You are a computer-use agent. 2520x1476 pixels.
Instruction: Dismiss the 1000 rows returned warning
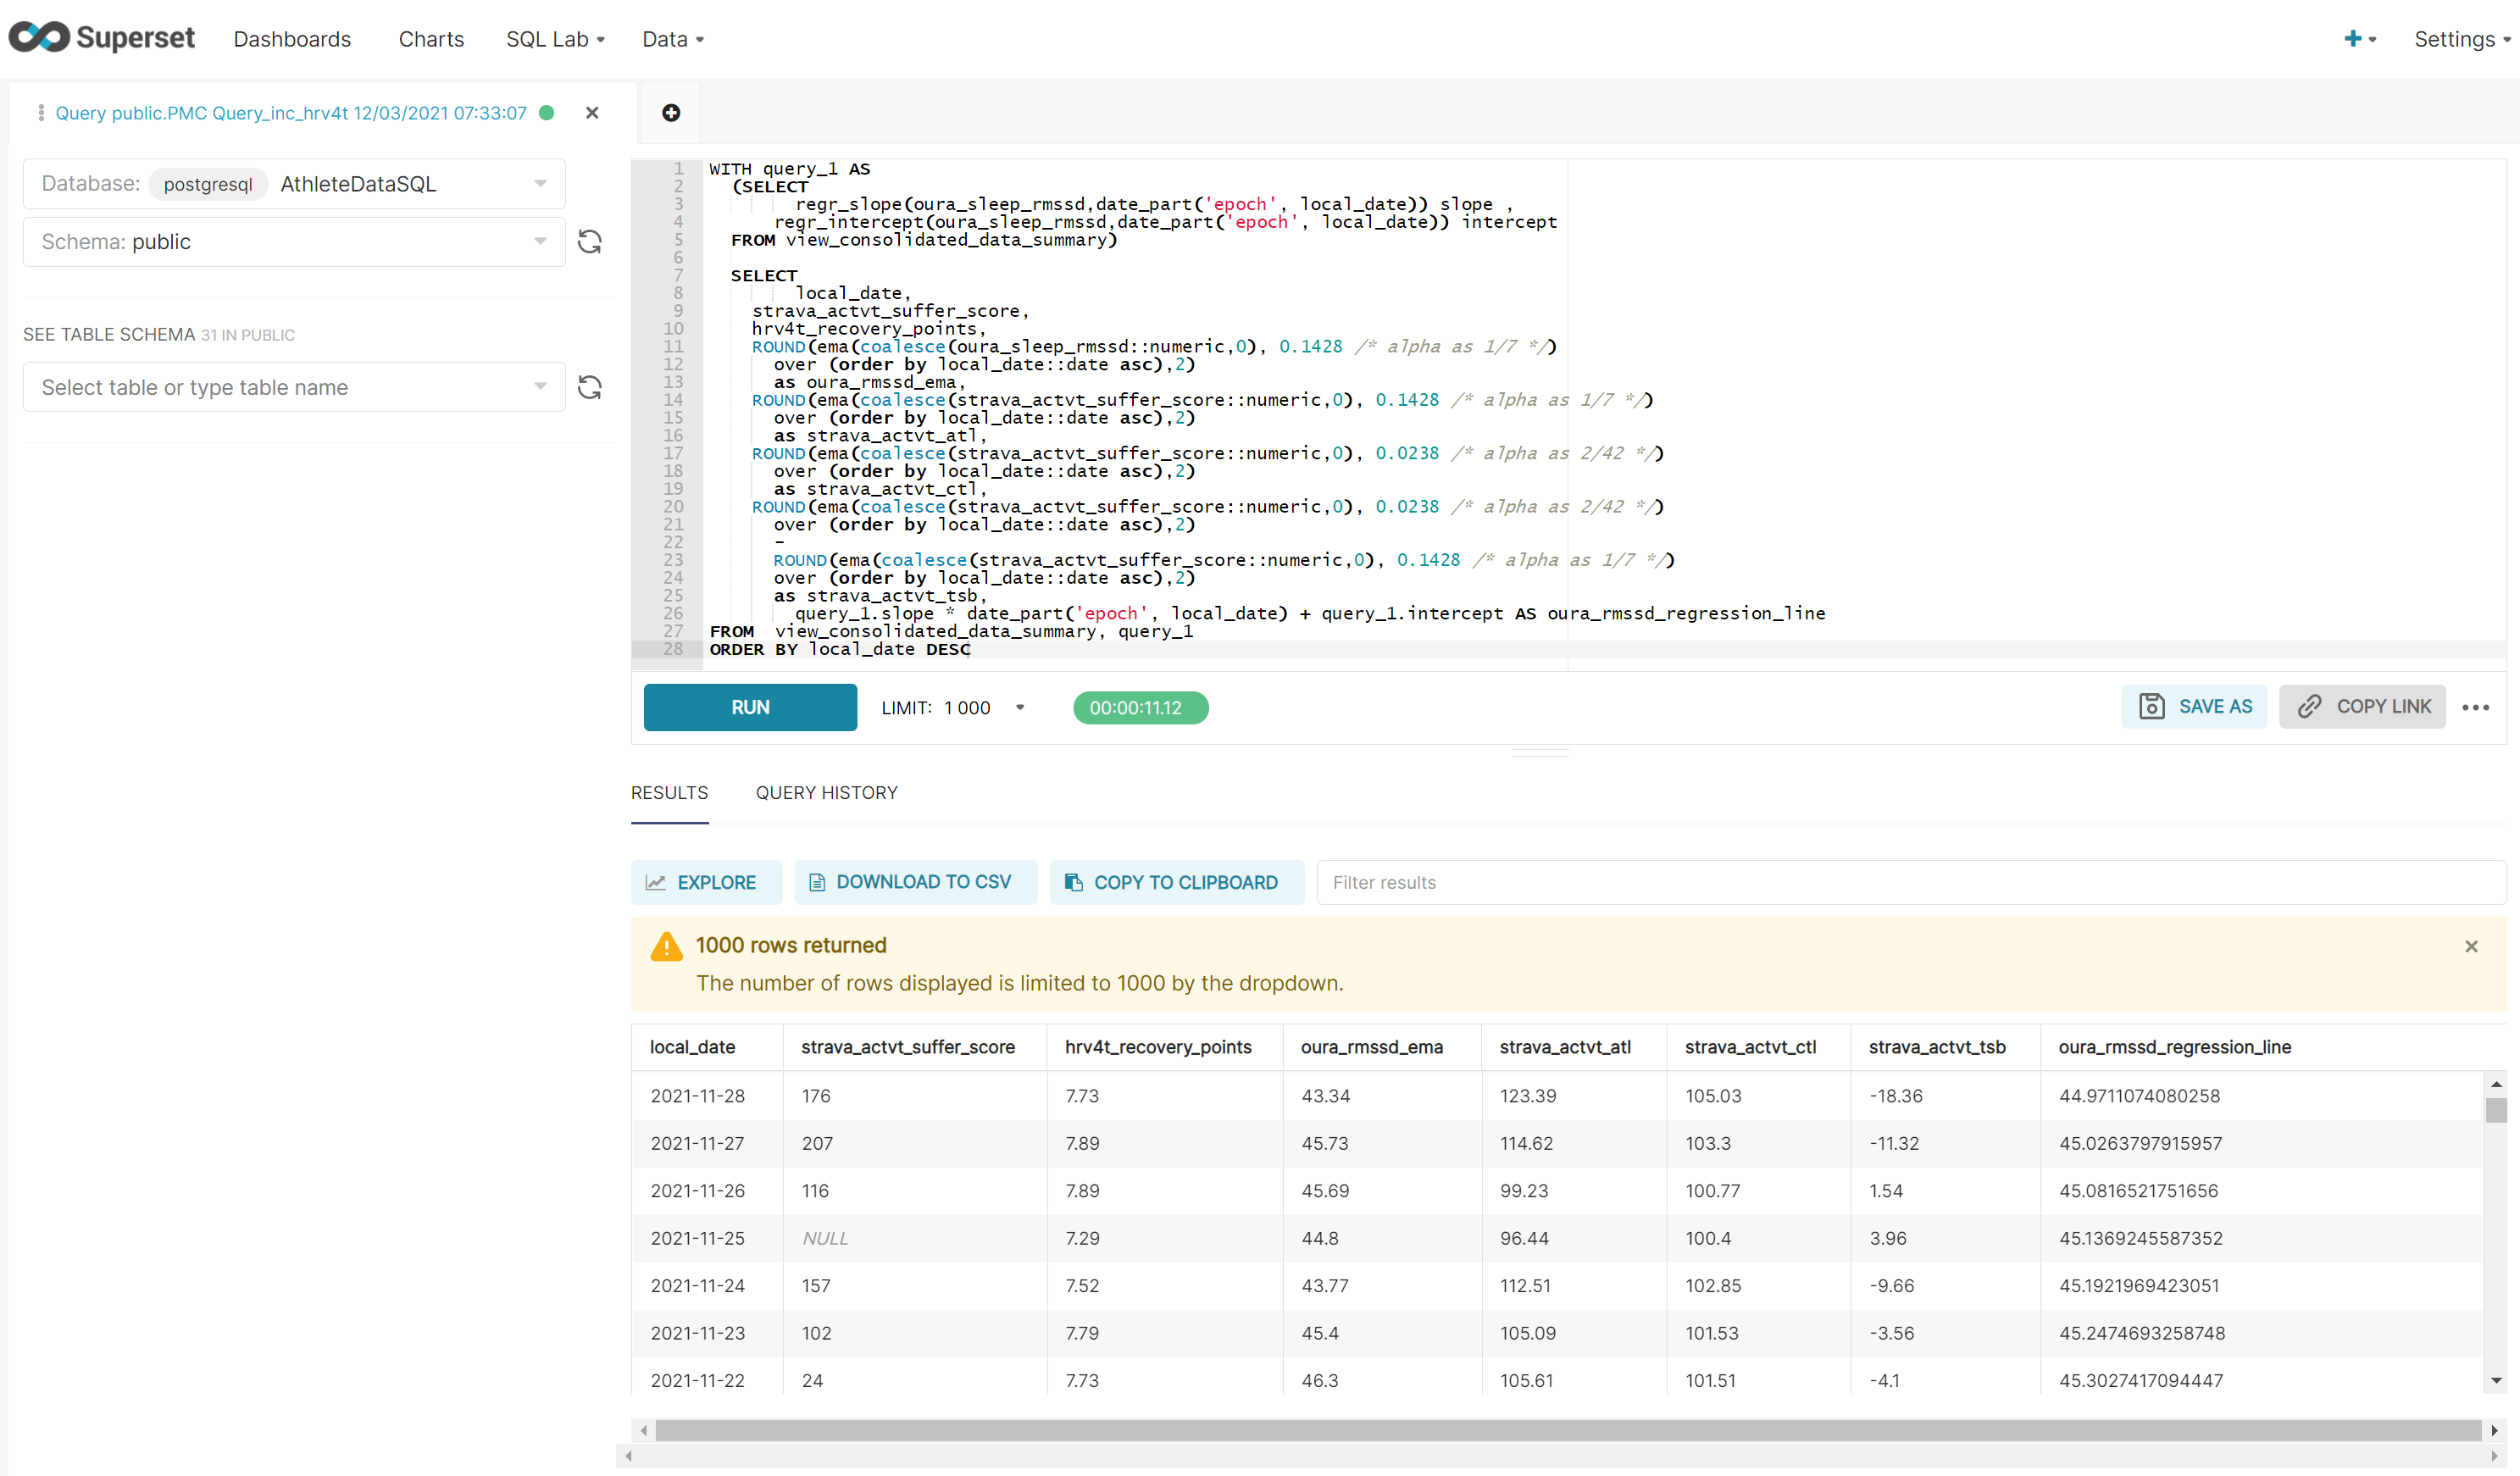coord(2471,946)
